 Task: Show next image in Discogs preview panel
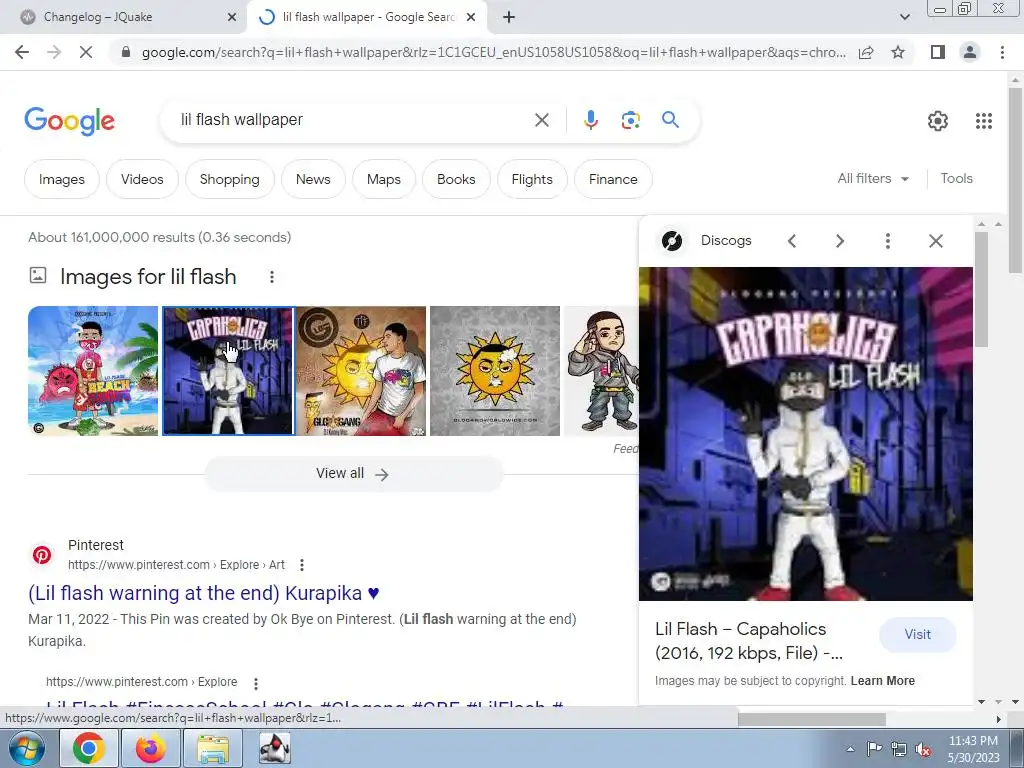tap(840, 241)
